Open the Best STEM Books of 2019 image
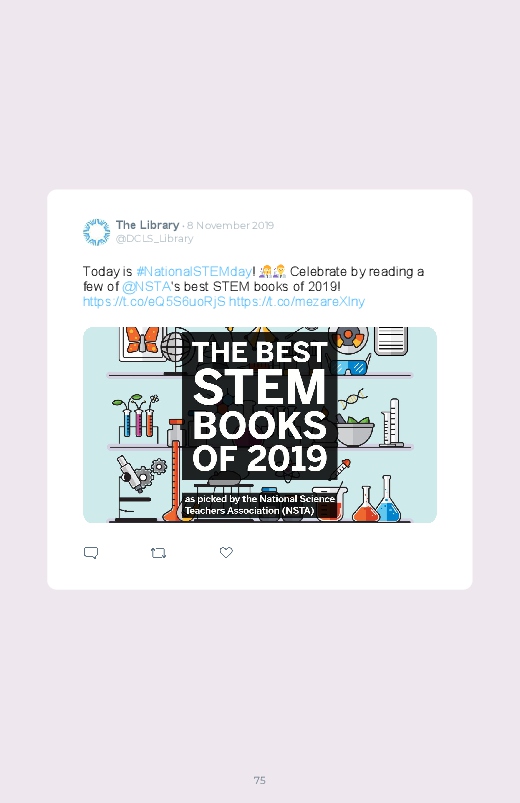This screenshot has height=803, width=520. pyautogui.click(x=260, y=425)
